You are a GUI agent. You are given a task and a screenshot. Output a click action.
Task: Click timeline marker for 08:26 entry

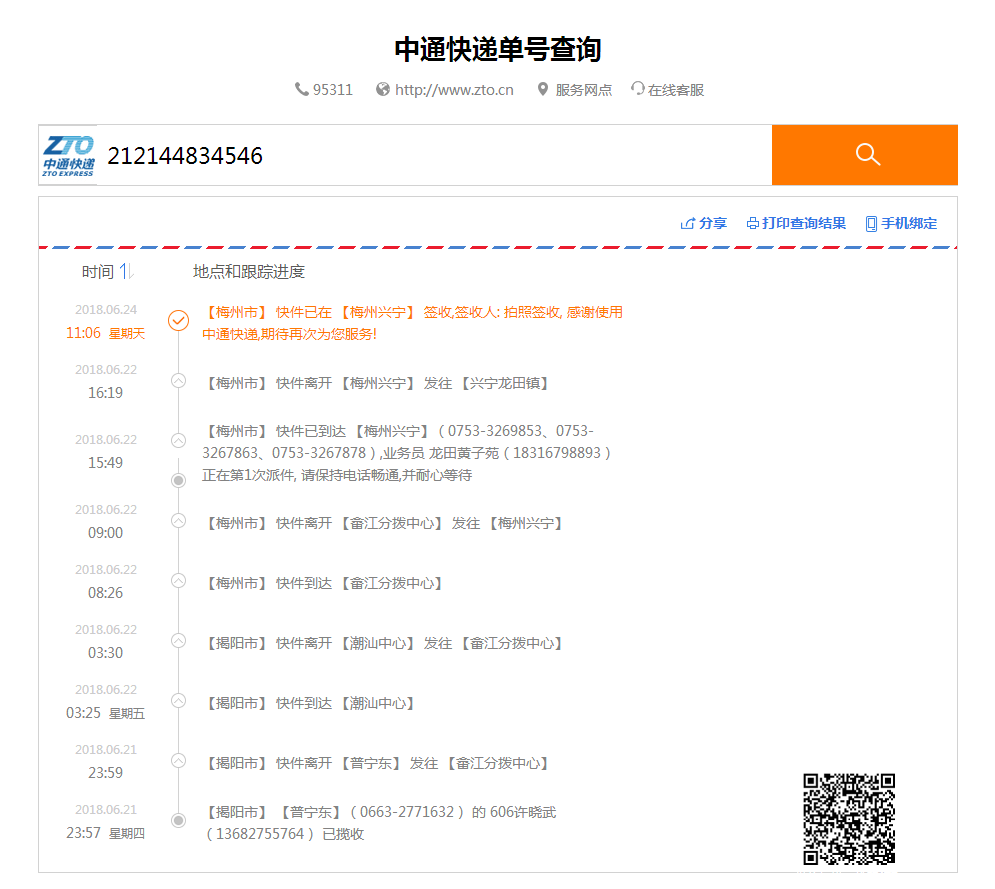[179, 581]
